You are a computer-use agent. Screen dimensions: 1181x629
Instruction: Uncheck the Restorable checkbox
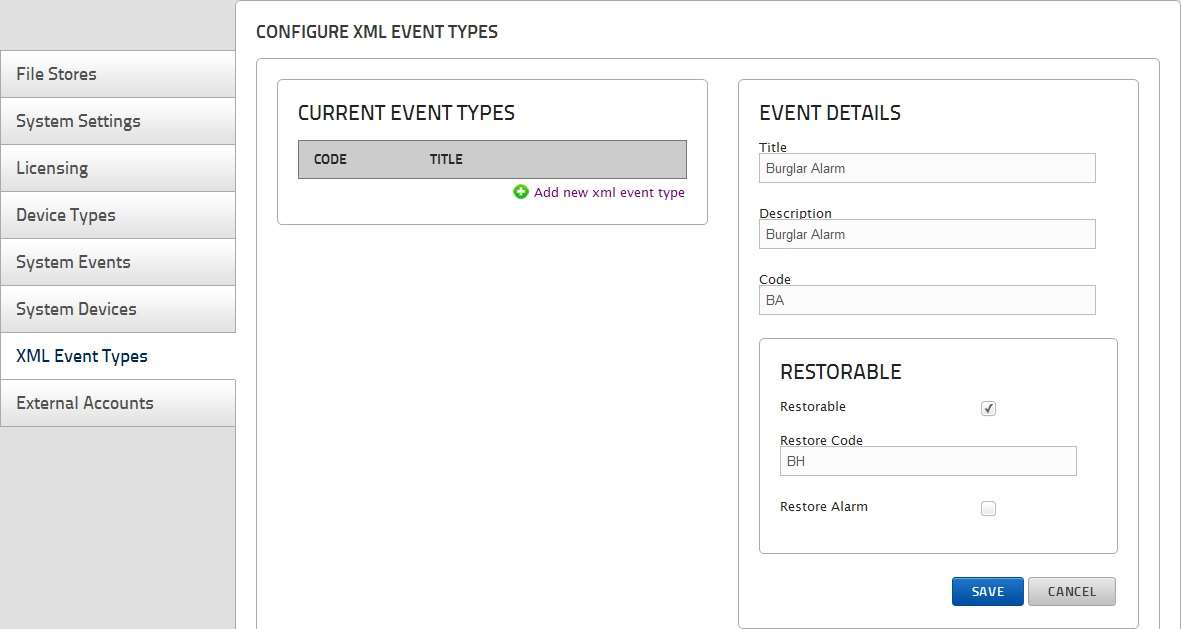(988, 408)
